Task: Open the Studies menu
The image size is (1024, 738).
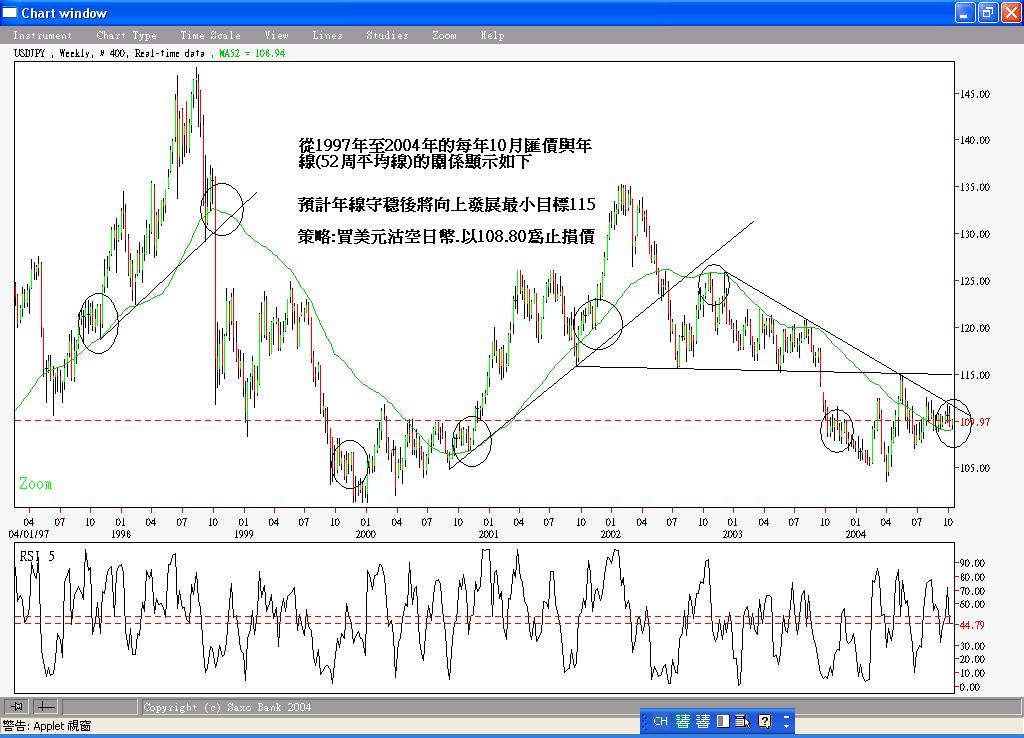Action: click(387, 35)
